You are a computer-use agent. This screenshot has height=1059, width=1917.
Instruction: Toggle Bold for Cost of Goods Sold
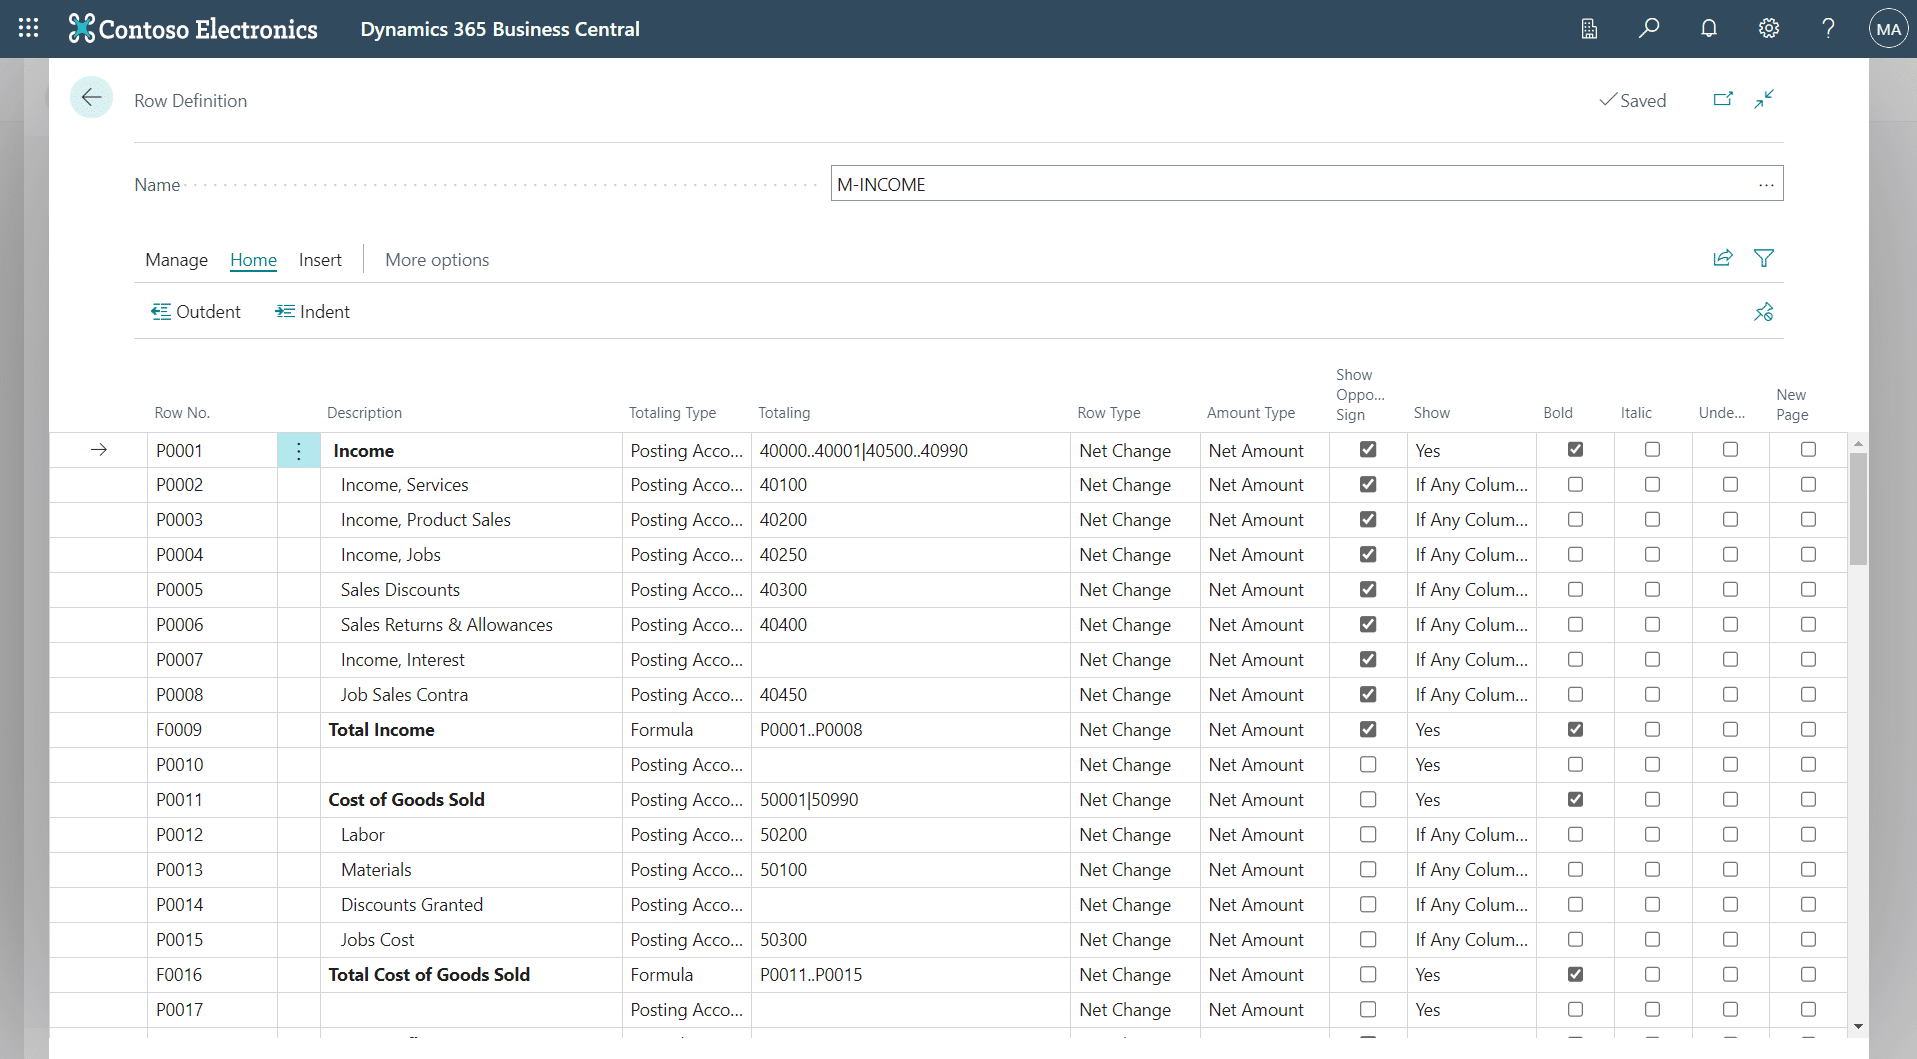coord(1575,800)
